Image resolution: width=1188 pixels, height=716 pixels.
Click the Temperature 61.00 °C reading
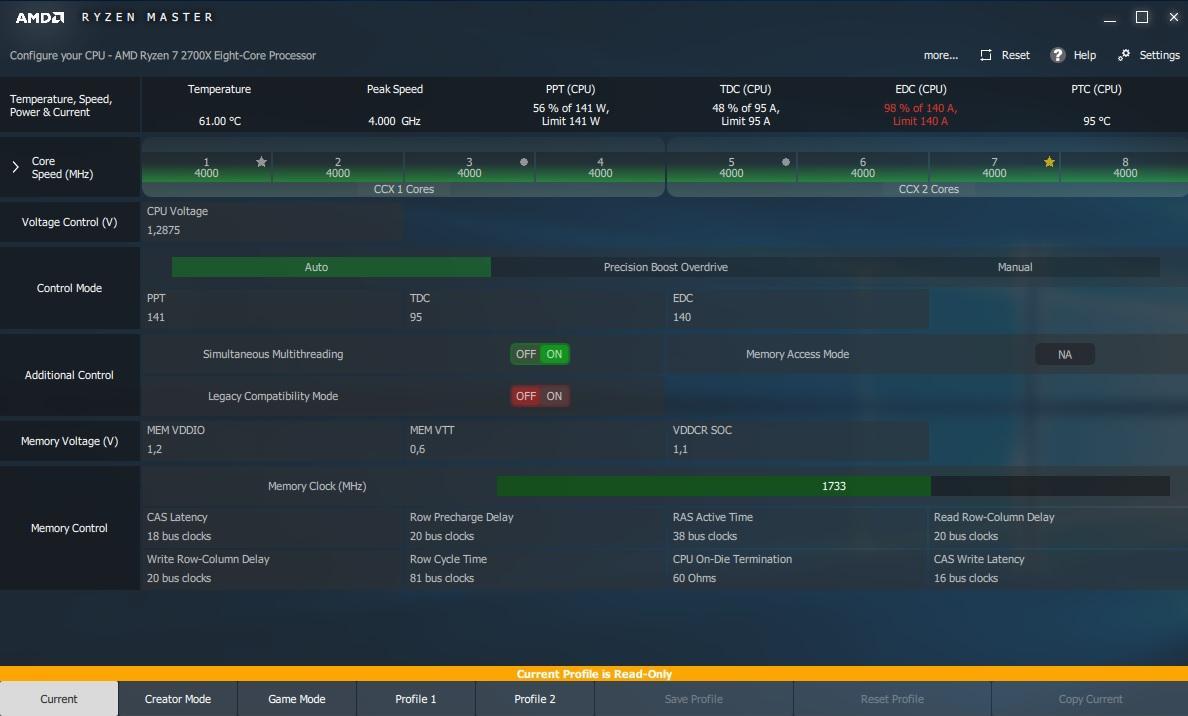[x=220, y=120]
